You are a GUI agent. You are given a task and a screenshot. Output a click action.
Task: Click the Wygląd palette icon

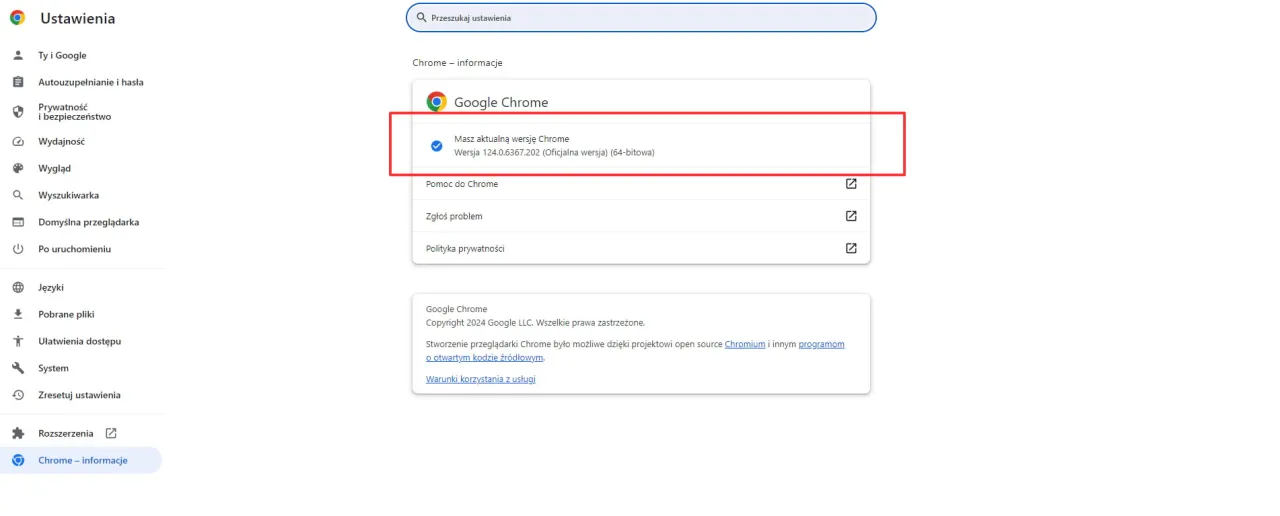(18, 169)
